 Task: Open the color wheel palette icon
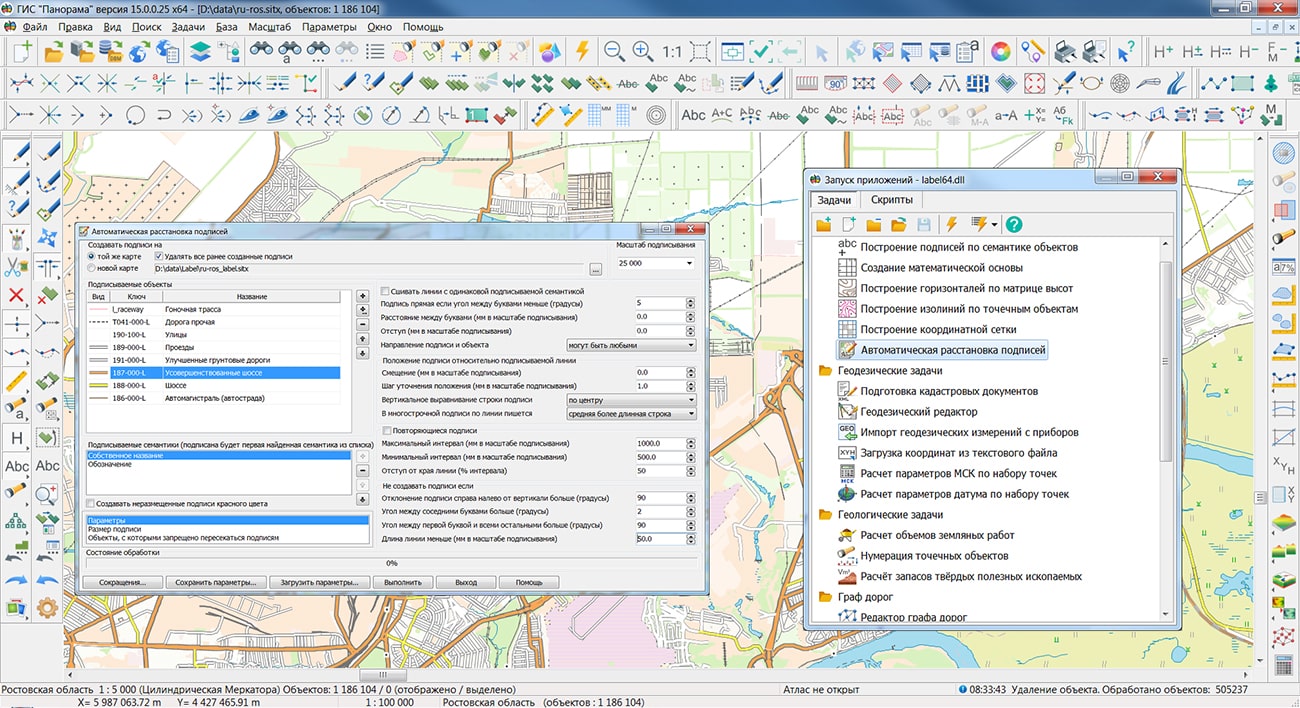pos(1000,51)
